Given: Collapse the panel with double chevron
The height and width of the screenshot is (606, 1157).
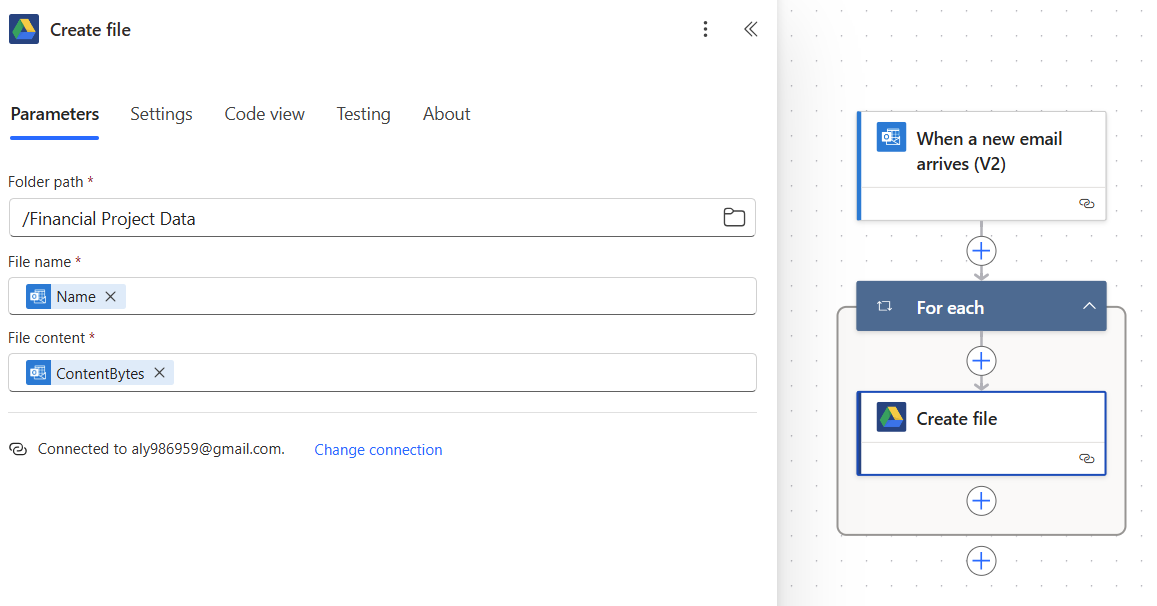Looking at the screenshot, I should click(750, 29).
